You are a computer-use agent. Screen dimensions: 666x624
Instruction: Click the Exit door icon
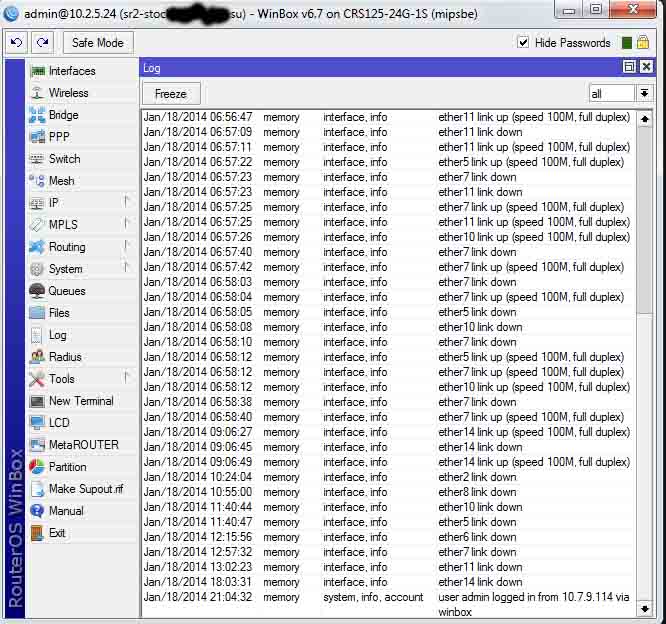point(37,533)
